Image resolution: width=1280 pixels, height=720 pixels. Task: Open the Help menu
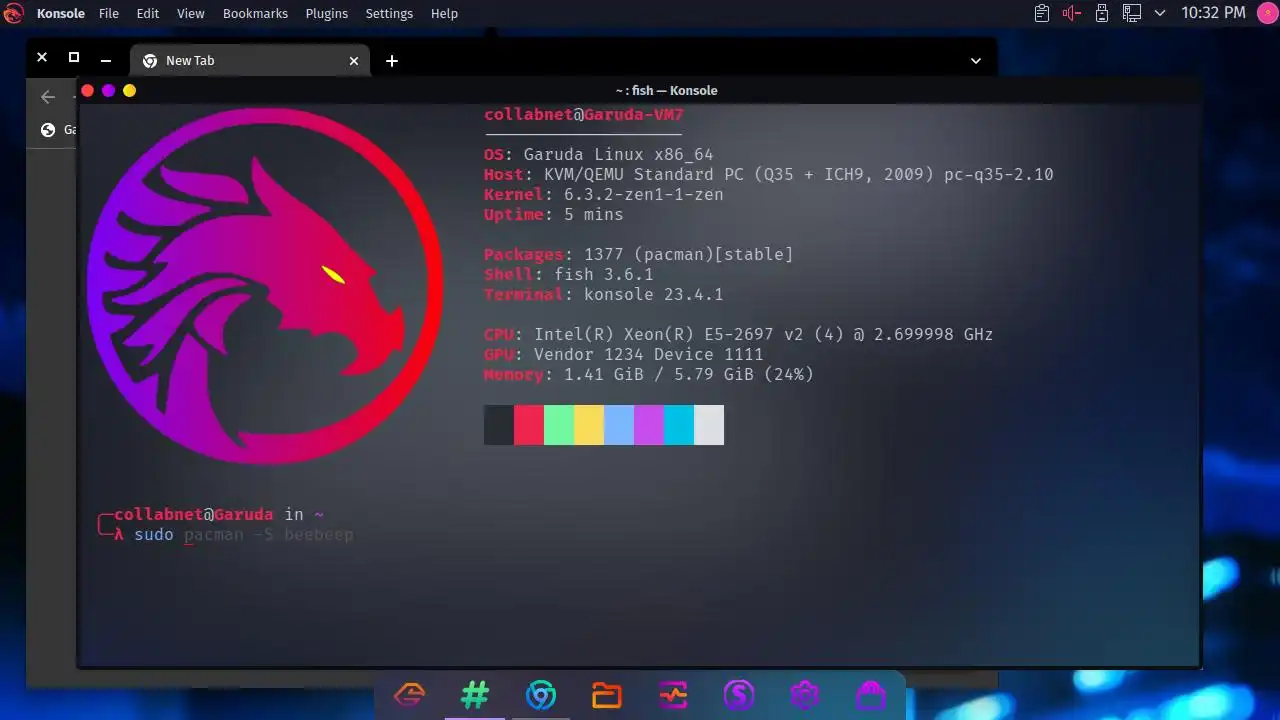[x=444, y=13]
